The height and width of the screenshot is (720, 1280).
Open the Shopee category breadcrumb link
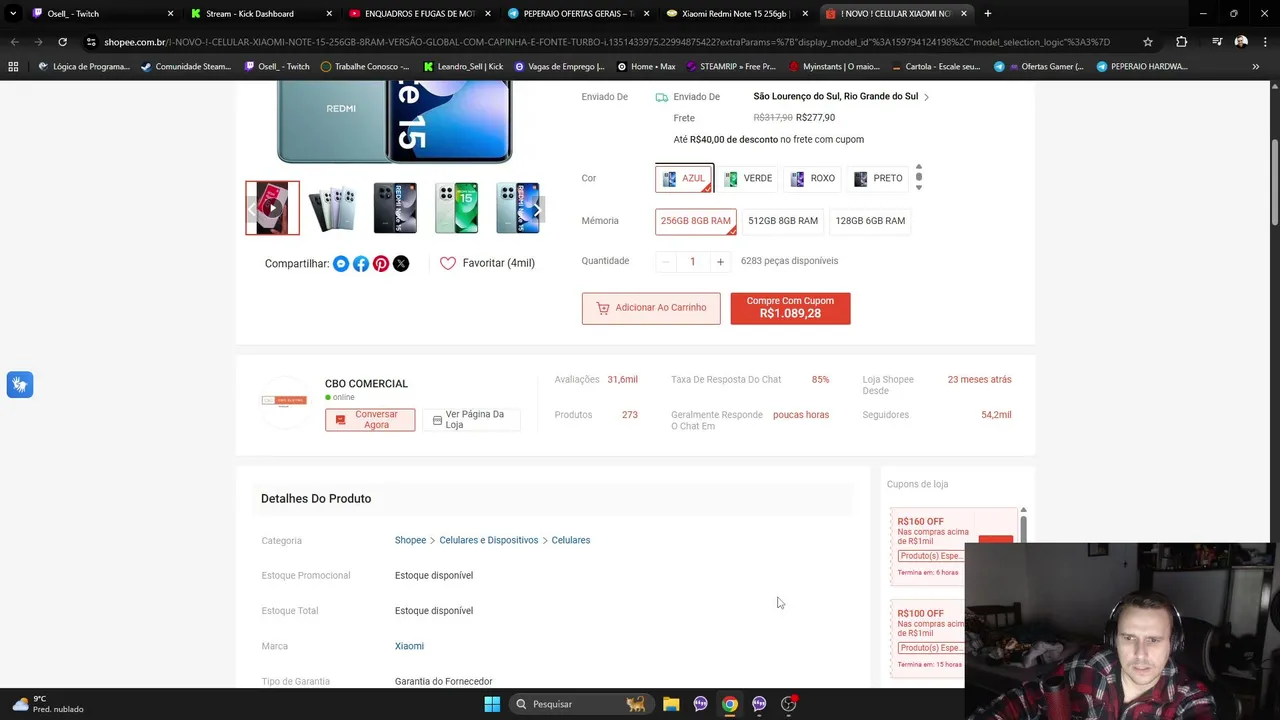click(410, 540)
